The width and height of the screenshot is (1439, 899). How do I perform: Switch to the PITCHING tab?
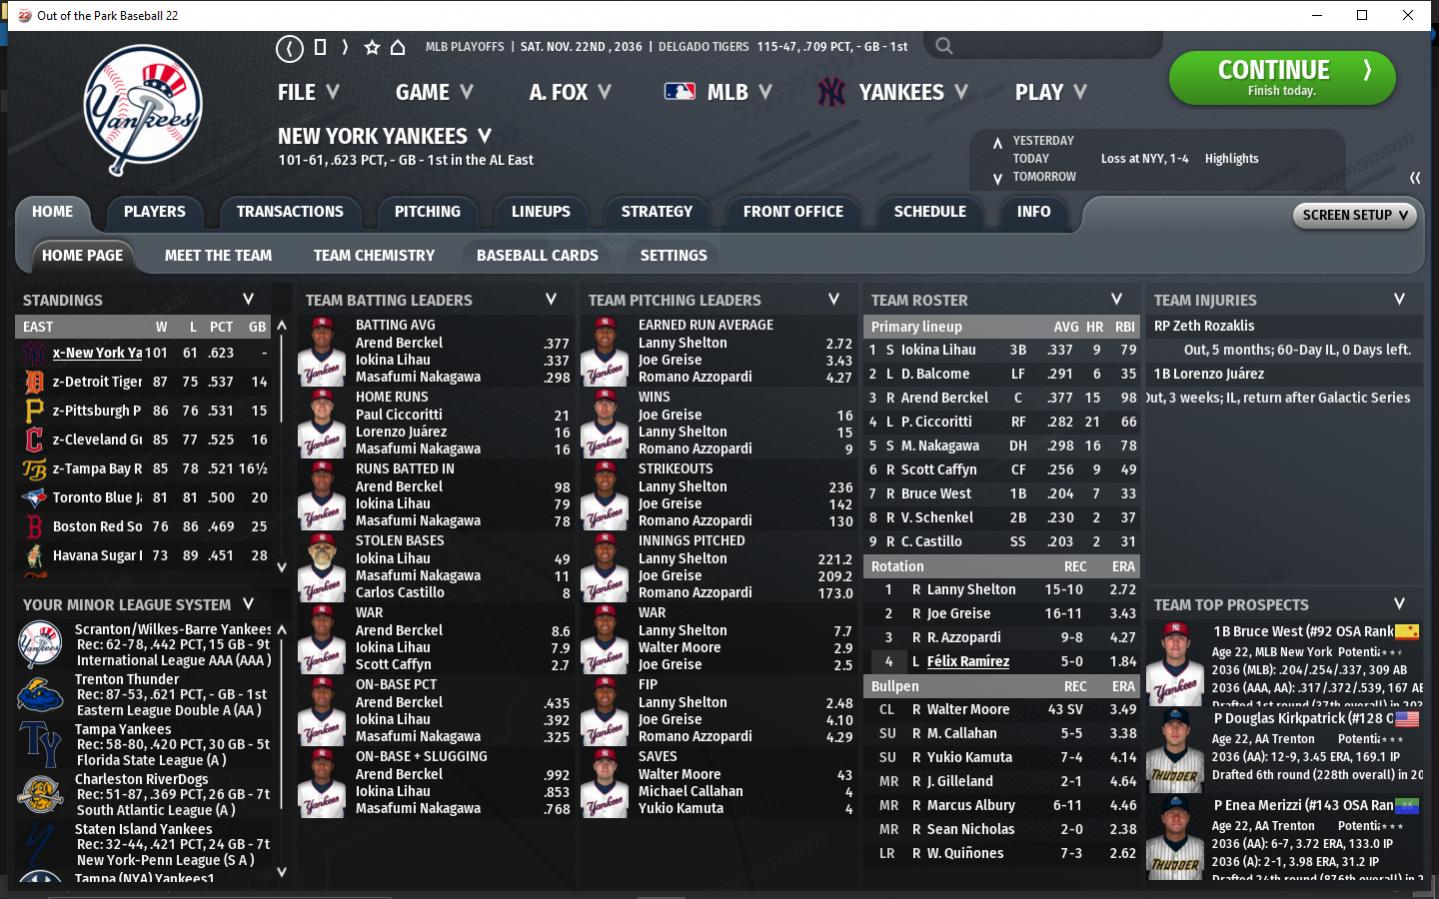[427, 212]
